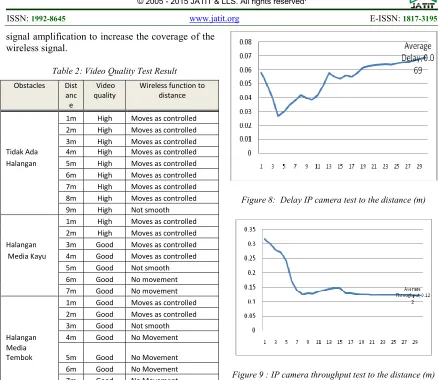The height and width of the screenshot is (380, 438).
Task: Click the E-ISSN number 1817-3195
Action: [x=420, y=19]
